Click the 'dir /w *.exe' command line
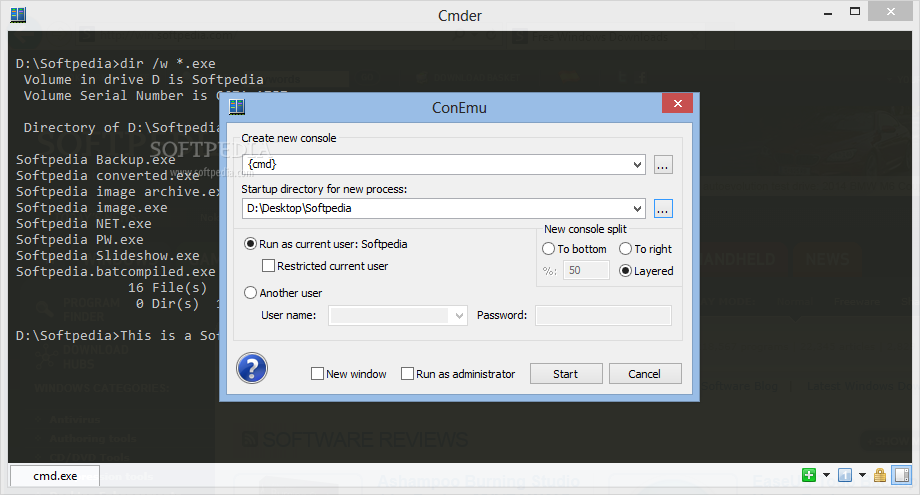This screenshot has height=495, width=920. click(168, 63)
